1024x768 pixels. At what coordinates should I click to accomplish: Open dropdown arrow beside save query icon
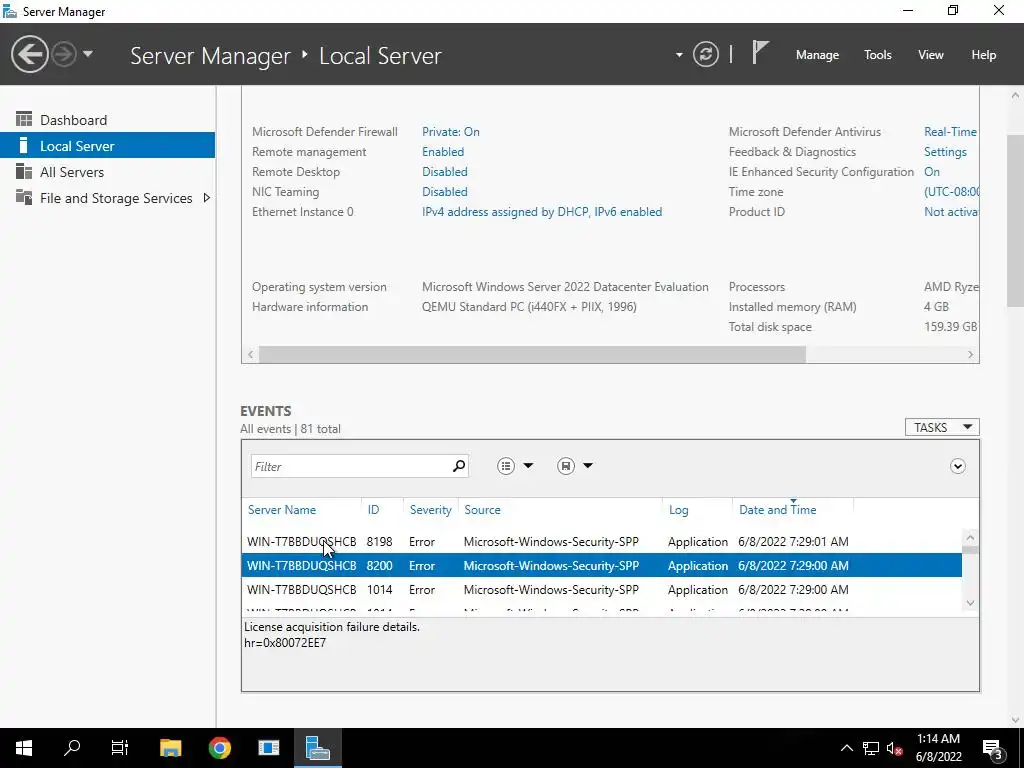tap(588, 466)
